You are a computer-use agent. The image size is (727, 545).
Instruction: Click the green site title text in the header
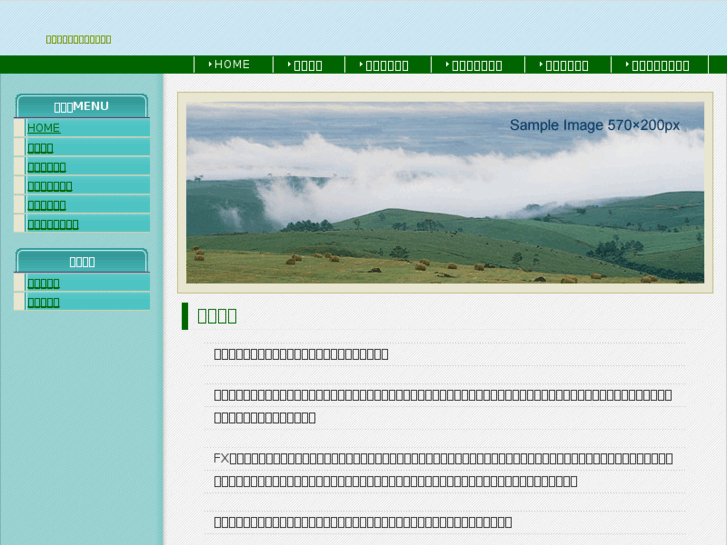pos(78,39)
